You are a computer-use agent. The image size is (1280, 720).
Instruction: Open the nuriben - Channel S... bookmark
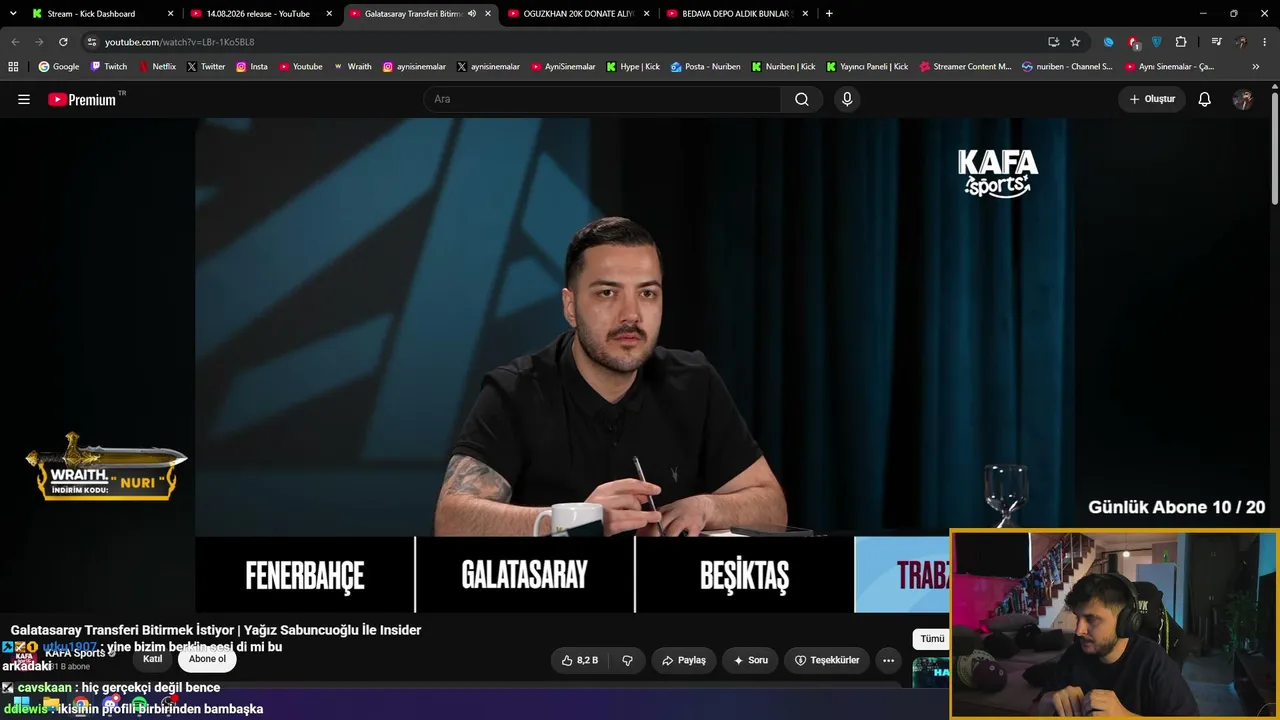click(1067, 67)
